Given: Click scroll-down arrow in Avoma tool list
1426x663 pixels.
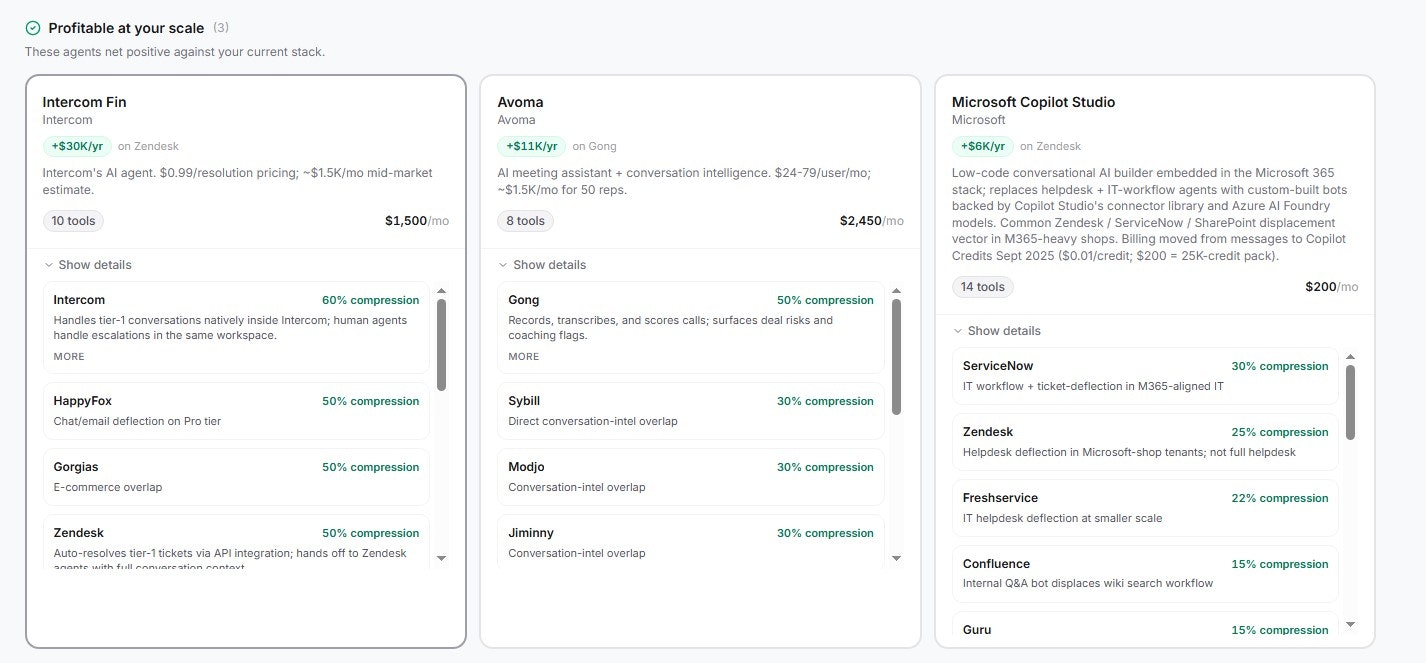Looking at the screenshot, I should (897, 558).
